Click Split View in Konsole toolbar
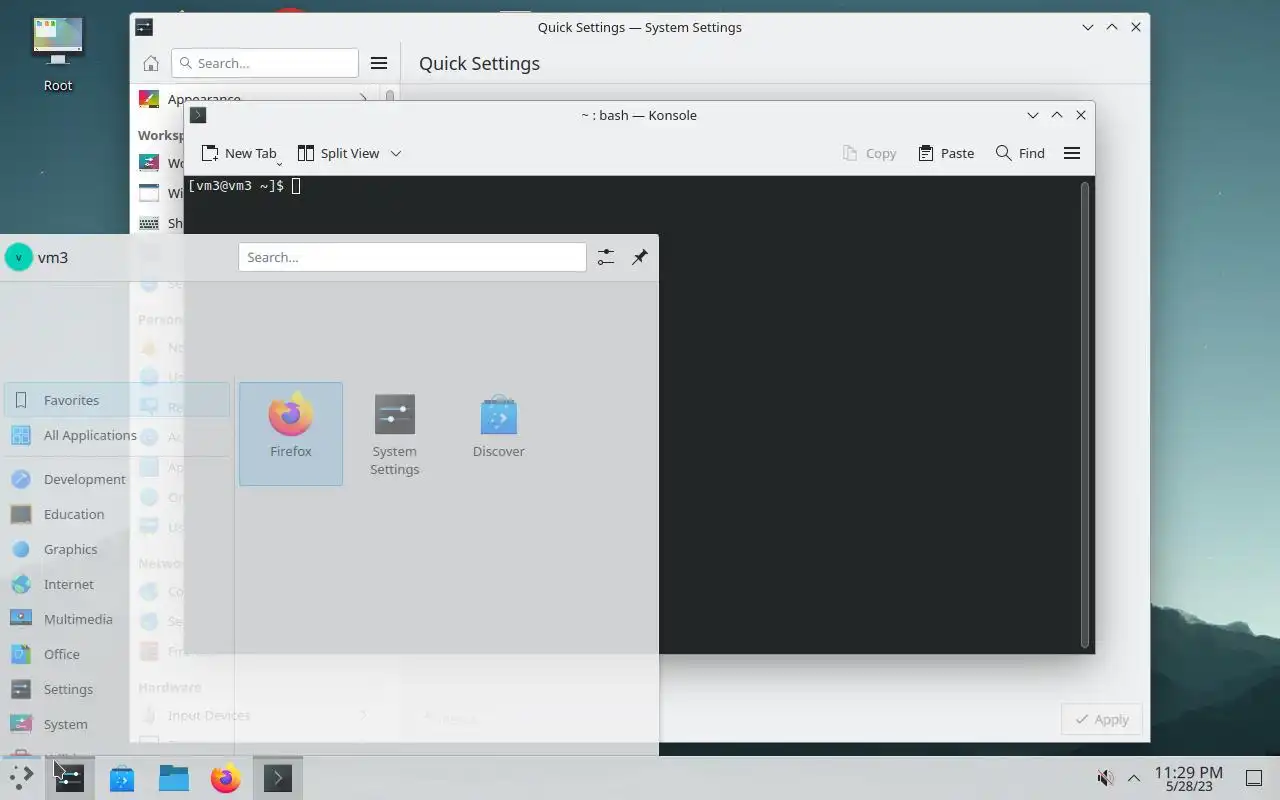Image resolution: width=1280 pixels, height=800 pixels. coord(338,153)
